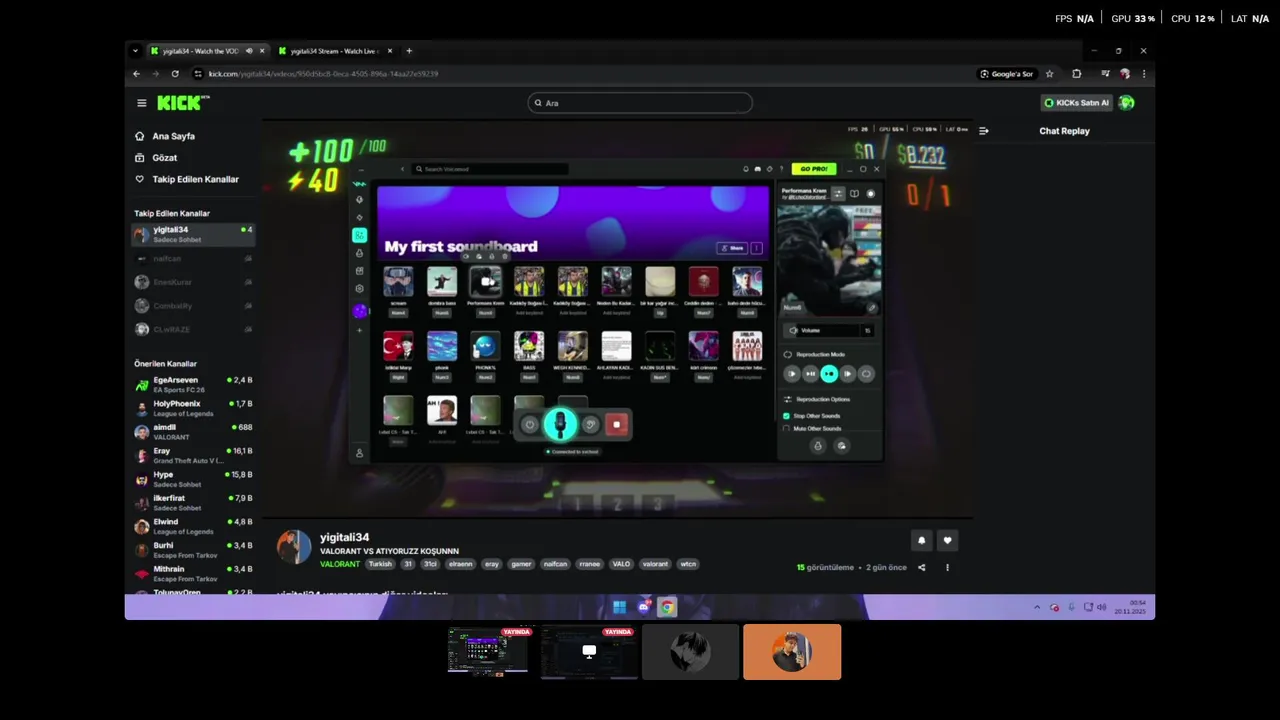Image resolution: width=1280 pixels, height=720 pixels.
Task: Toggle the Voicemod power button
Action: [x=530, y=425]
